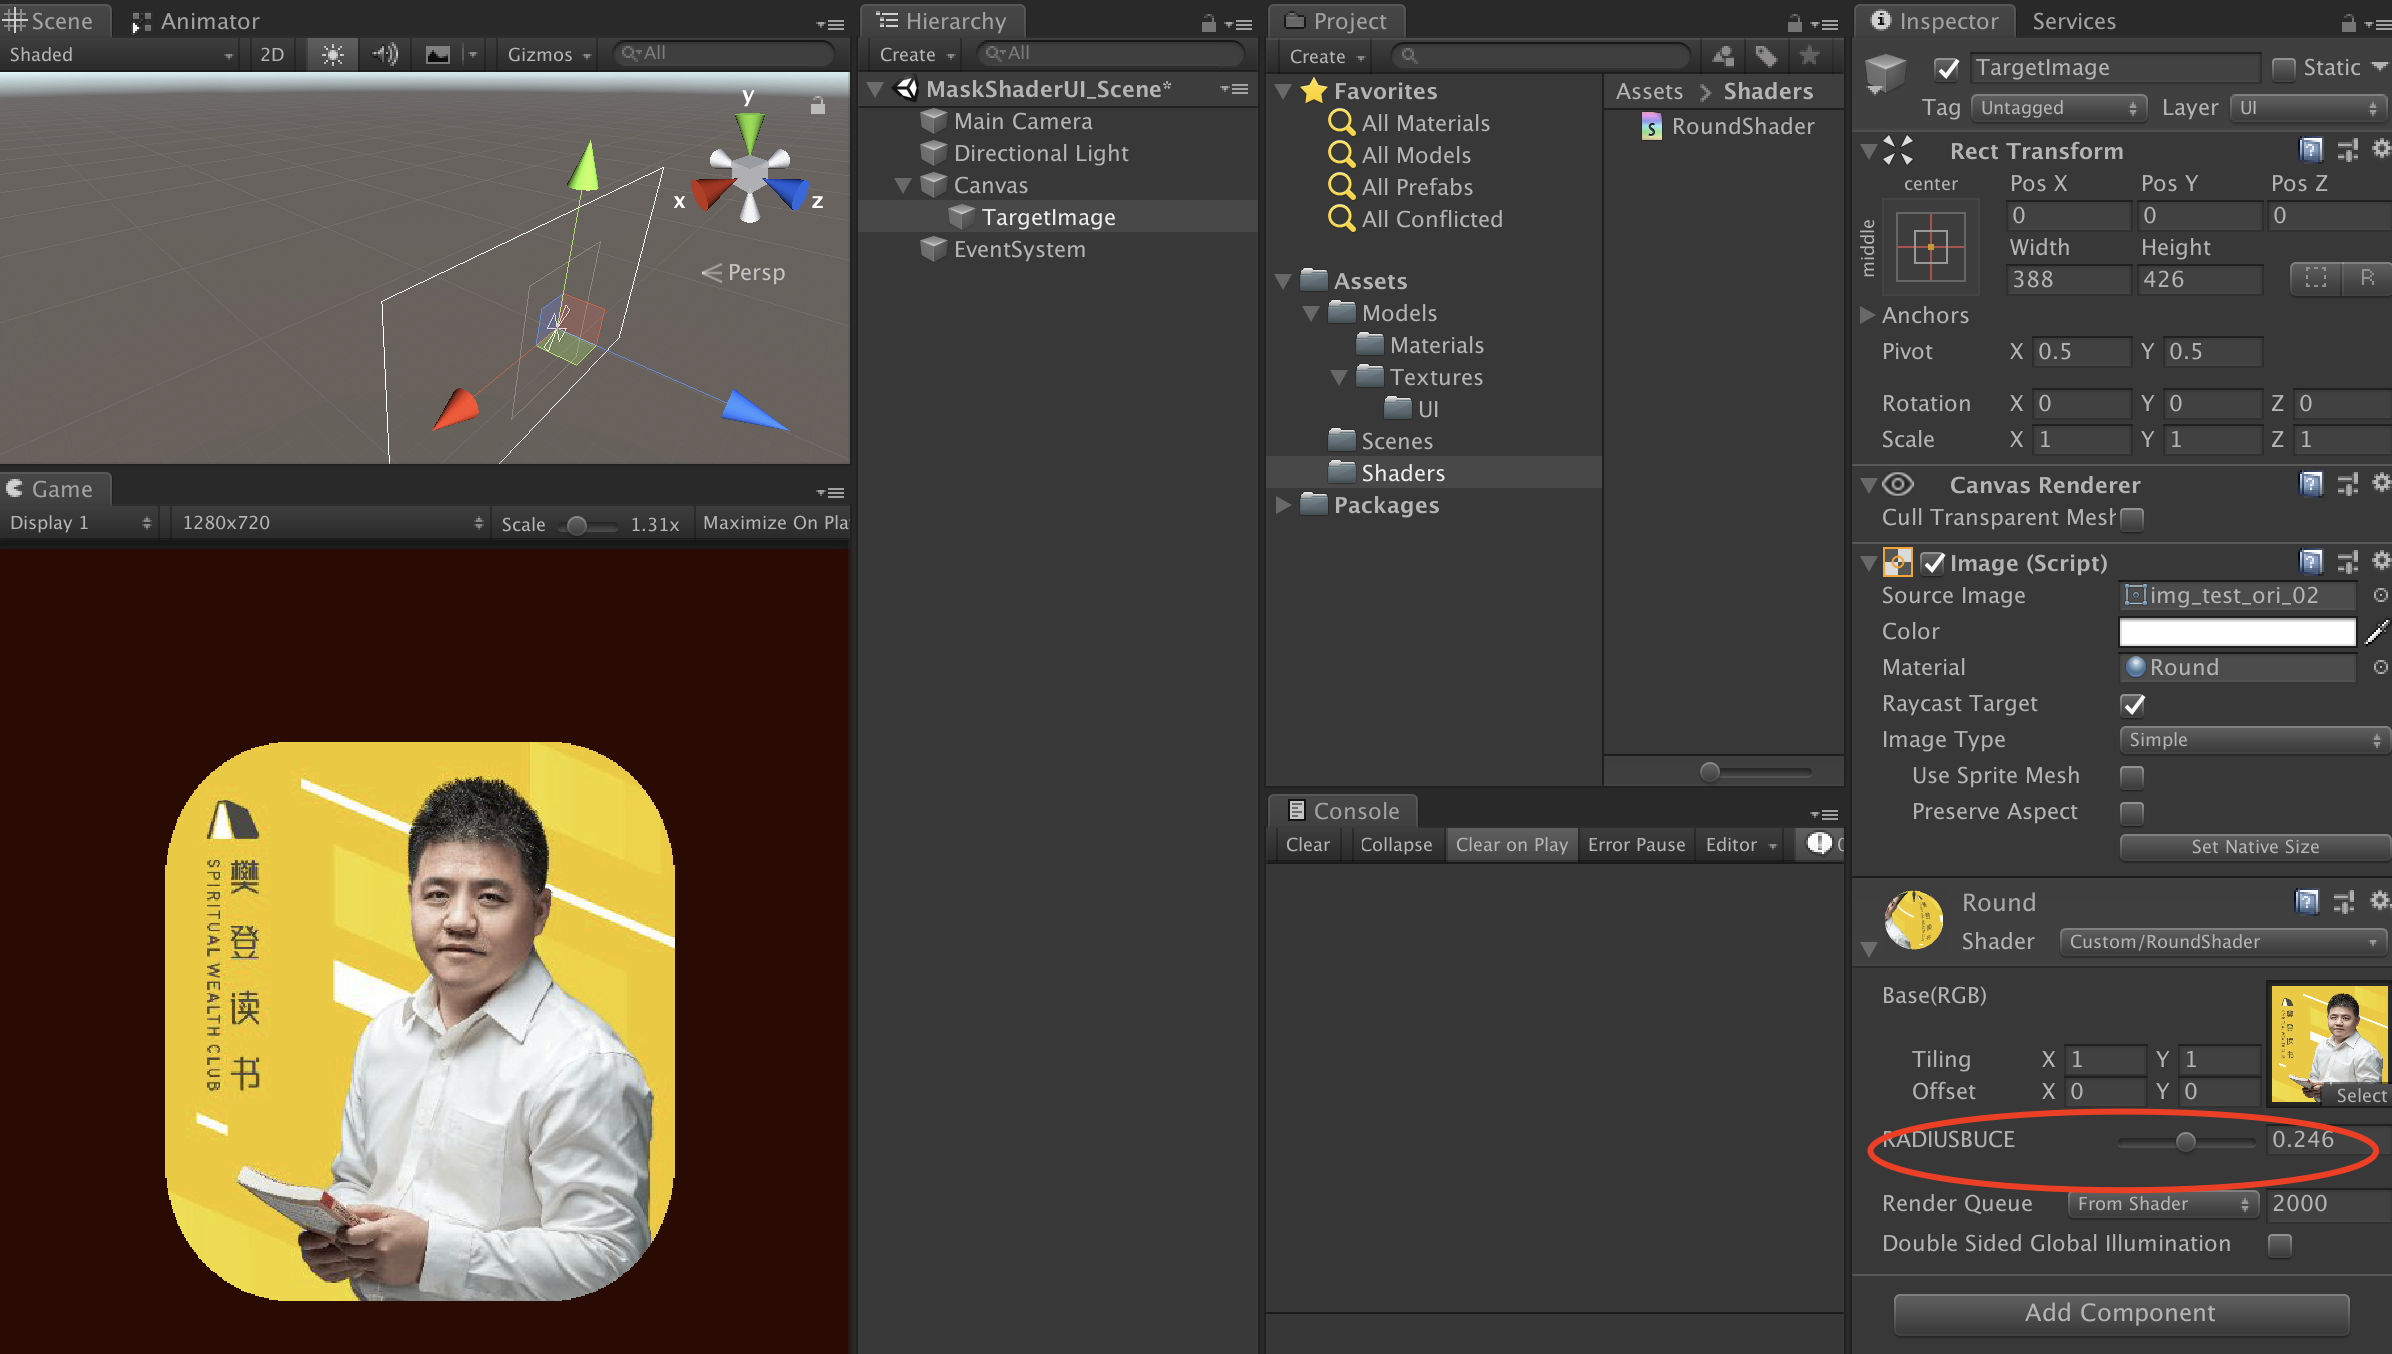Enable Preserve Aspect checkbox
Screen dimensions: 2392x1354
[2132, 812]
